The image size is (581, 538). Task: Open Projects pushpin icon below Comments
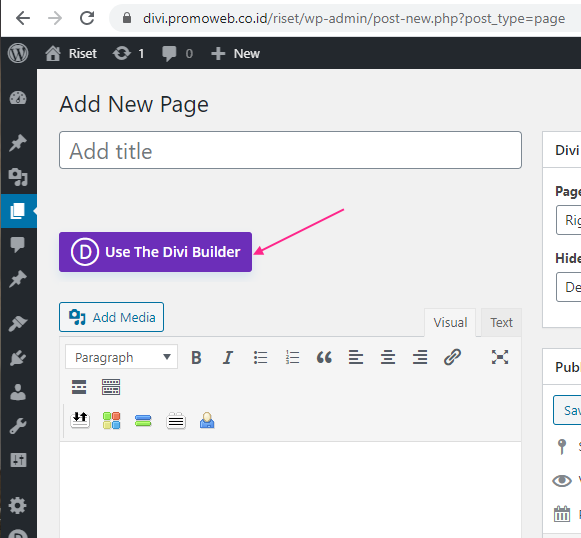pos(18,279)
